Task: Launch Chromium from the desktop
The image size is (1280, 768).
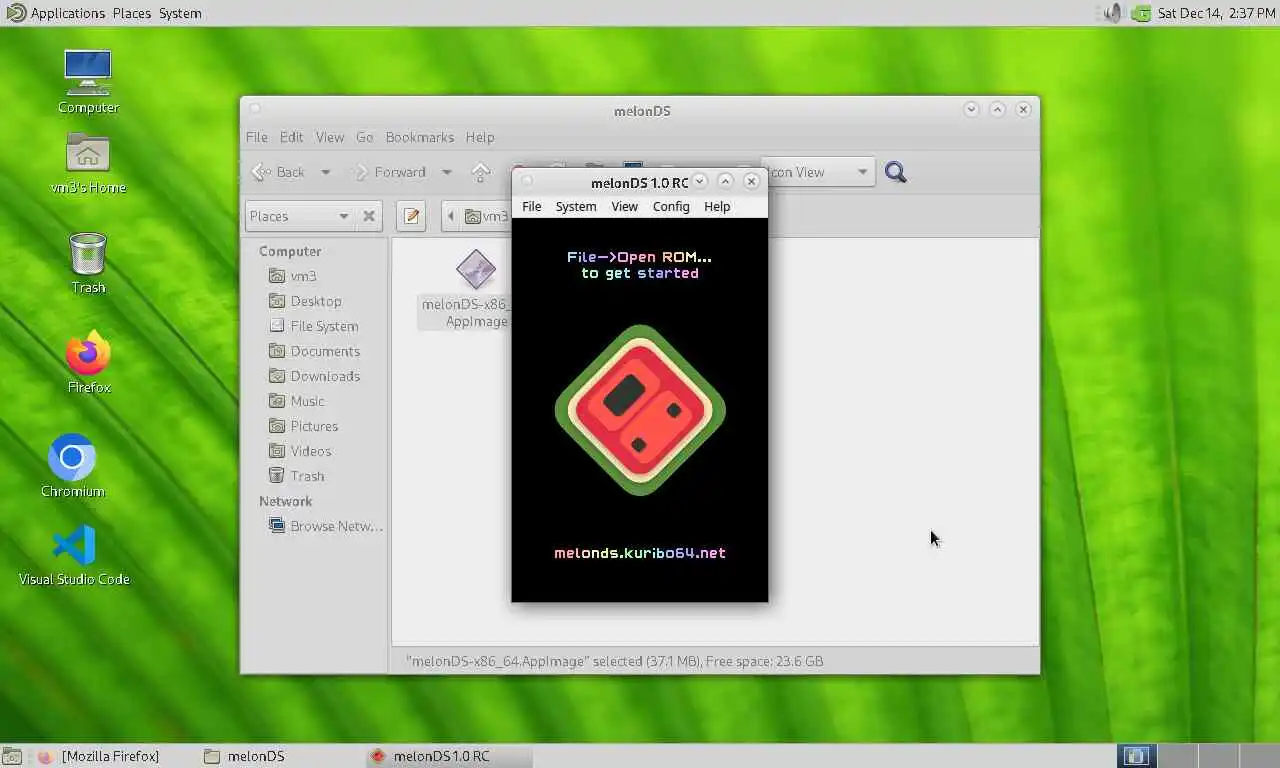Action: coord(72,466)
